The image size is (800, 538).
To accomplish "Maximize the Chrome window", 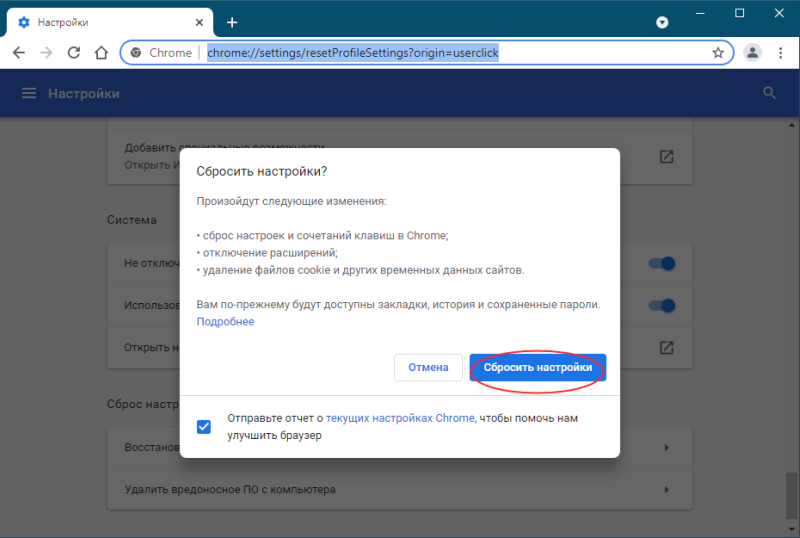I will coord(740,13).
